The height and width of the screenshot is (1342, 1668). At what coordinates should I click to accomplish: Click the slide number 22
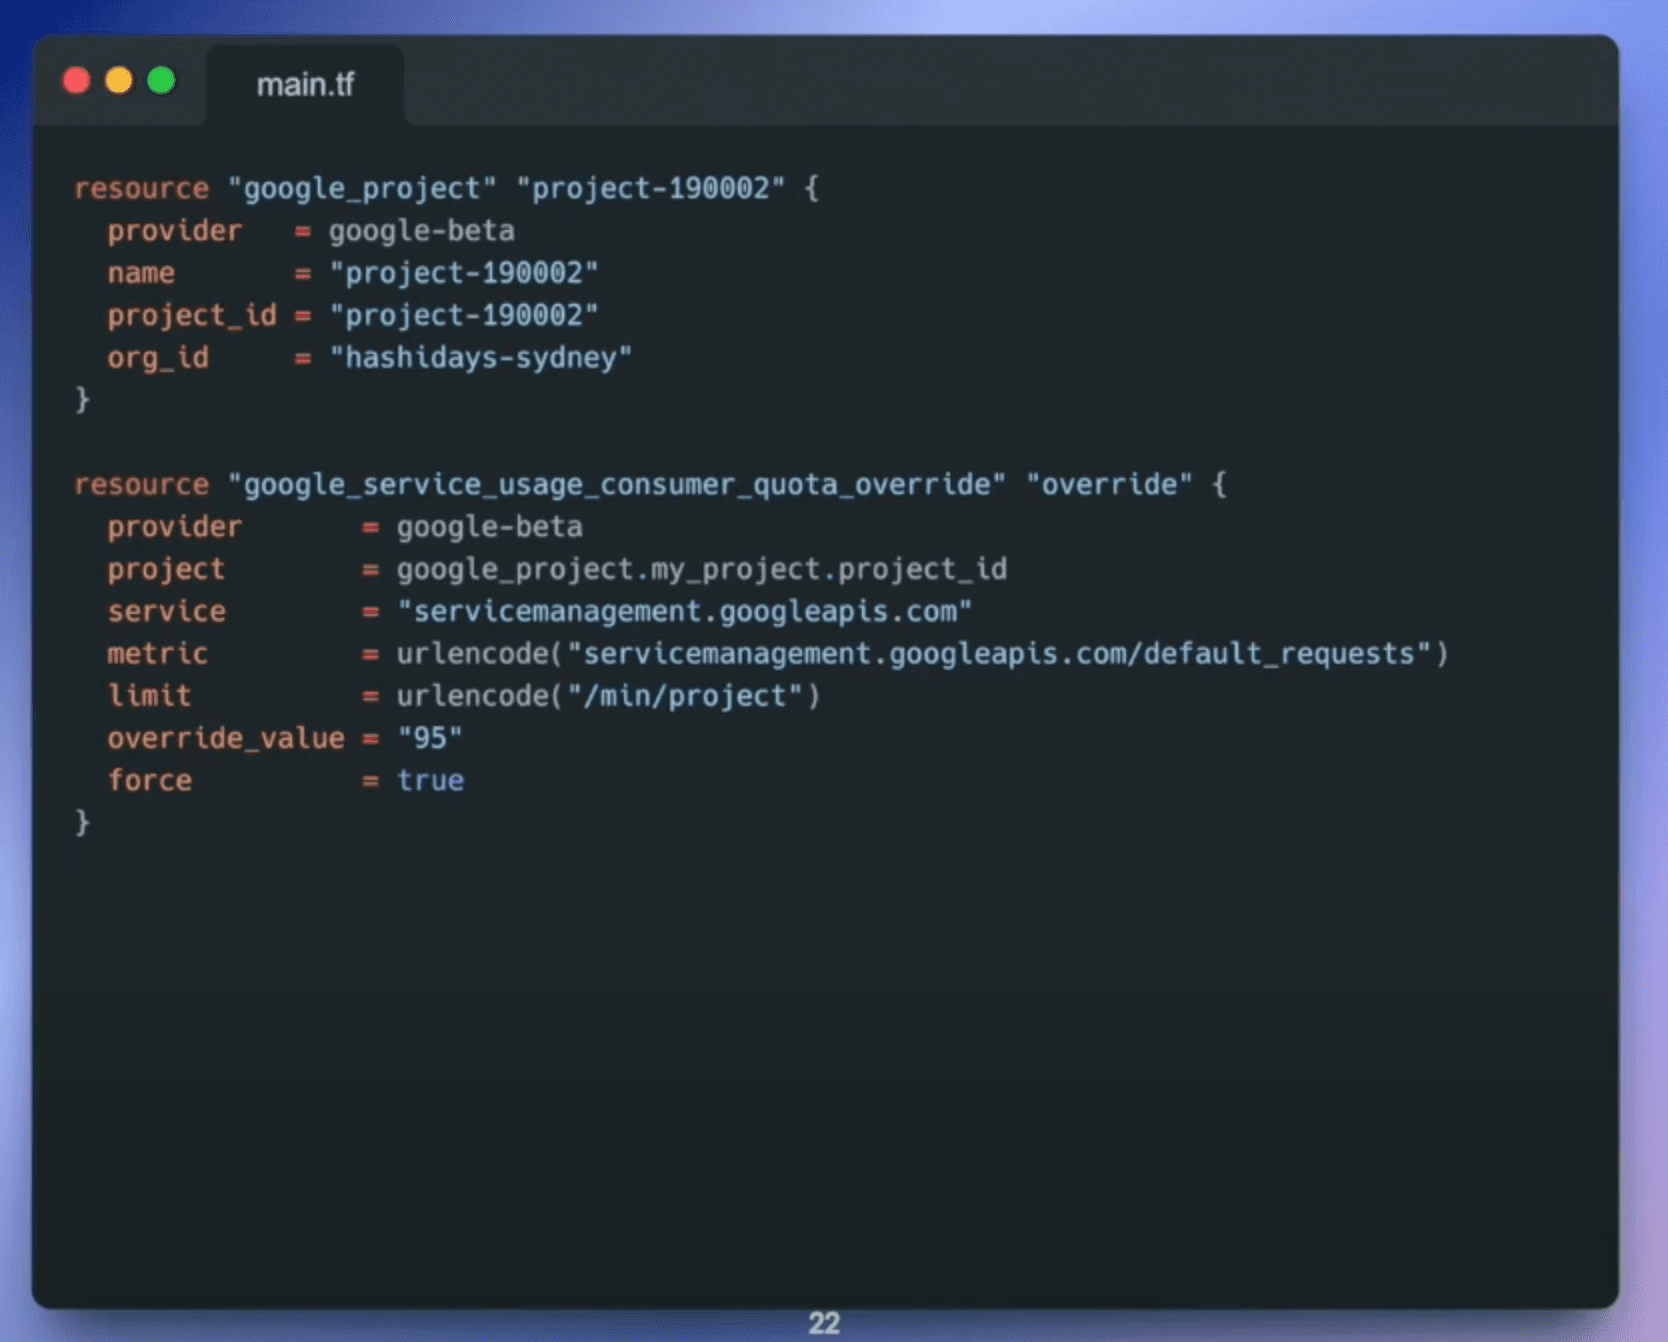[823, 1323]
